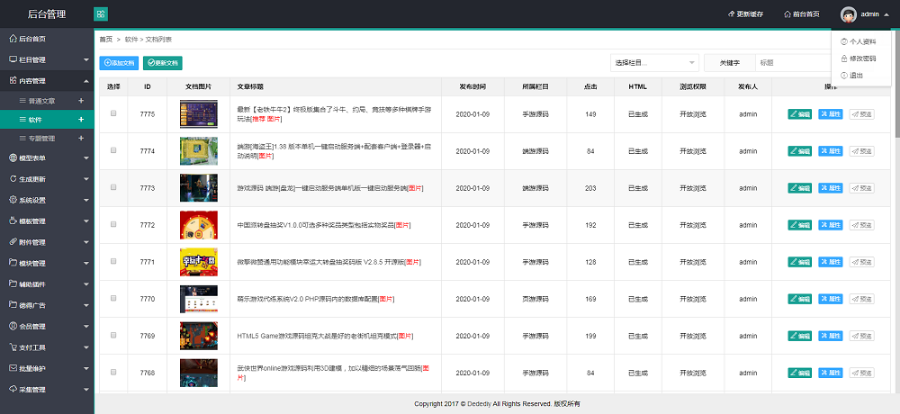Expand the 栏目管理 sidebar section
Viewport: 900px width, 414px height.
pyautogui.click(x=45, y=60)
